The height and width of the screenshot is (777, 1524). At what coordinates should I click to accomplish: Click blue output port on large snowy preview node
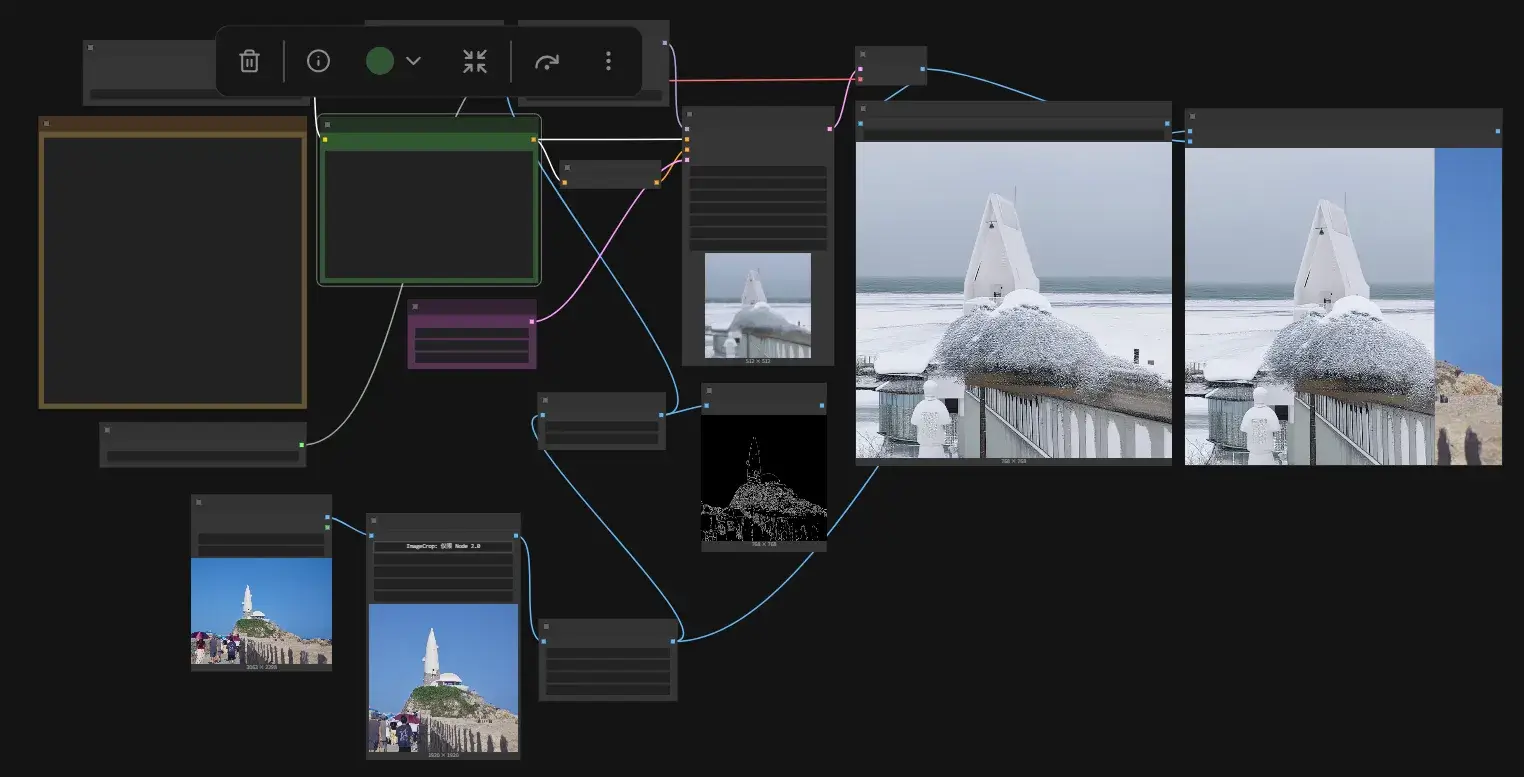pos(1167,124)
